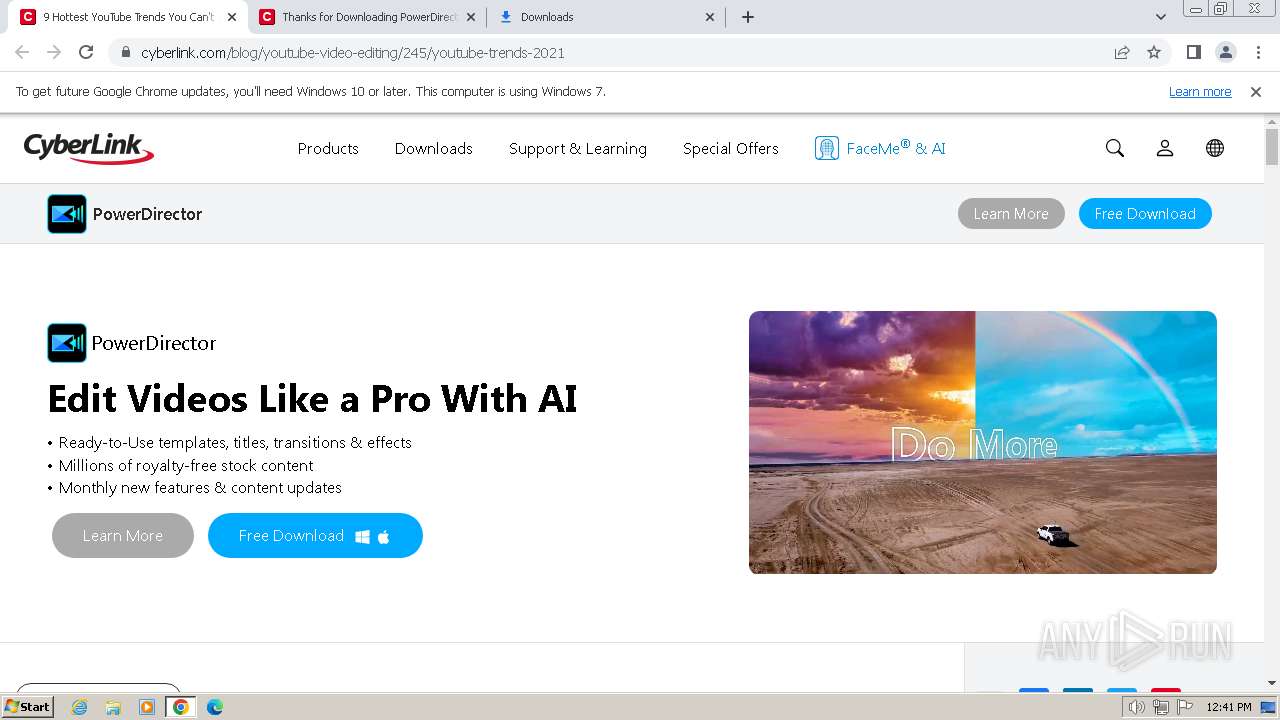
Task: Click 'Millions of royalty-free stock content' text
Action: pos(186,465)
